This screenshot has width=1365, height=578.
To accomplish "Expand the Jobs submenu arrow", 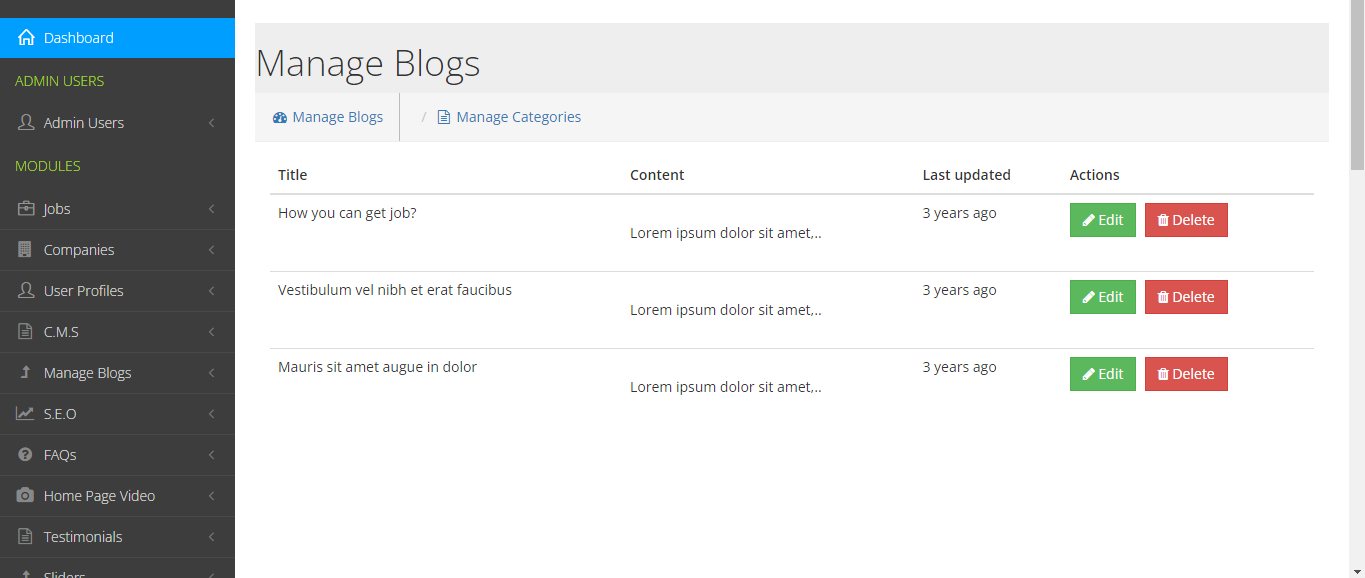I will coord(212,209).
